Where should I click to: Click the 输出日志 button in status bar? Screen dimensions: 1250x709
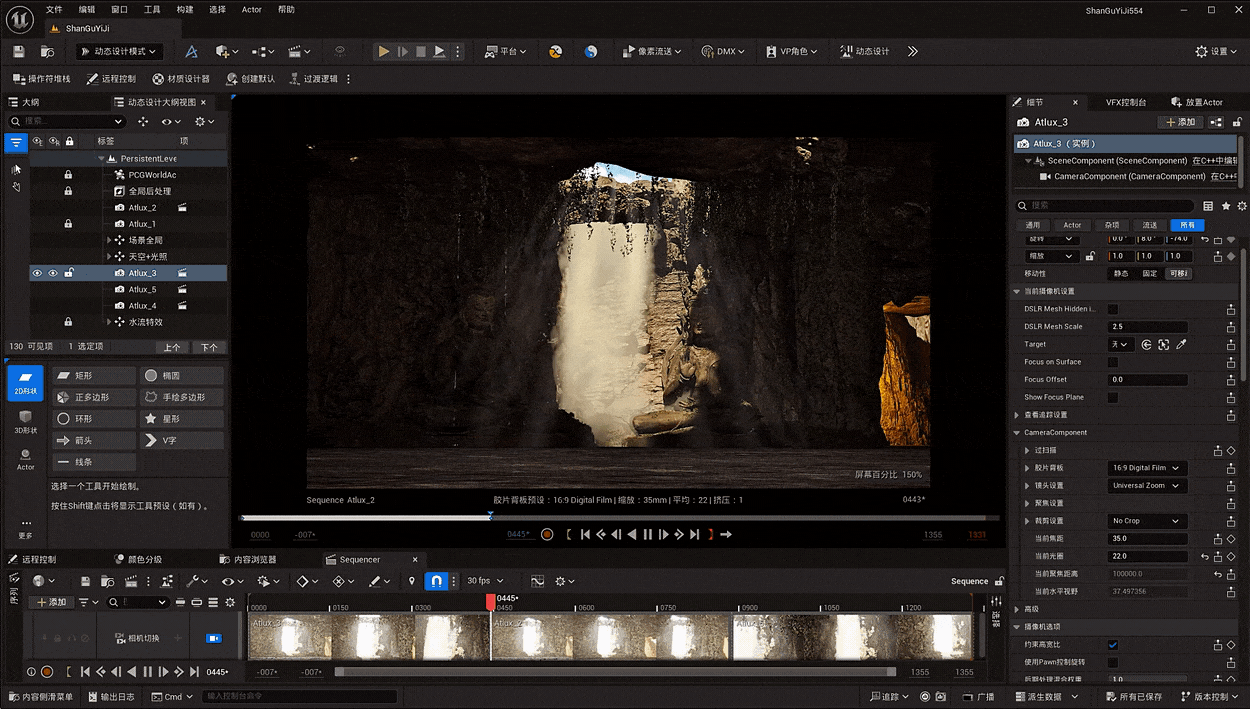click(111, 697)
